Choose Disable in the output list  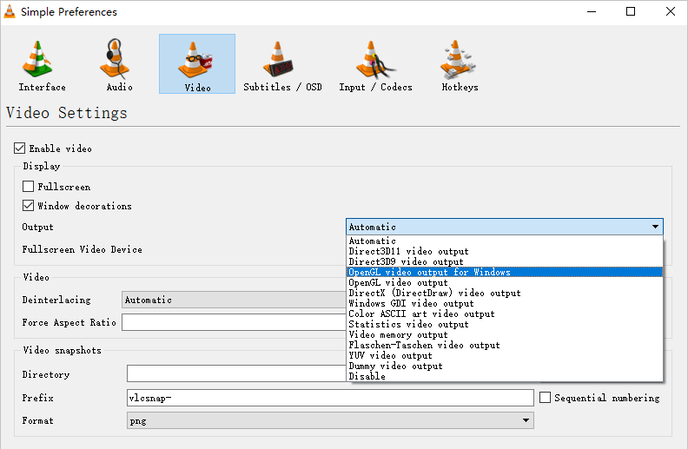point(505,377)
